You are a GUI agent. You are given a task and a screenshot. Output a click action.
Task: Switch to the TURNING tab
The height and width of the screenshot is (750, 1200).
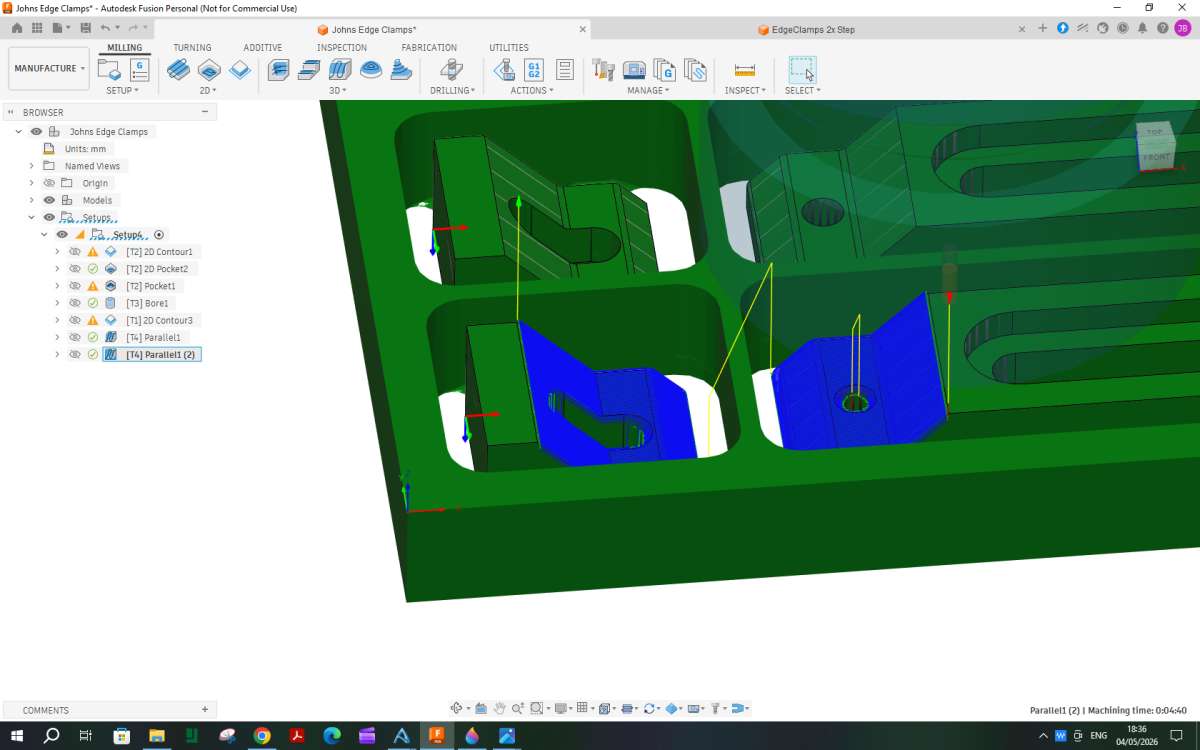pyautogui.click(x=192, y=47)
